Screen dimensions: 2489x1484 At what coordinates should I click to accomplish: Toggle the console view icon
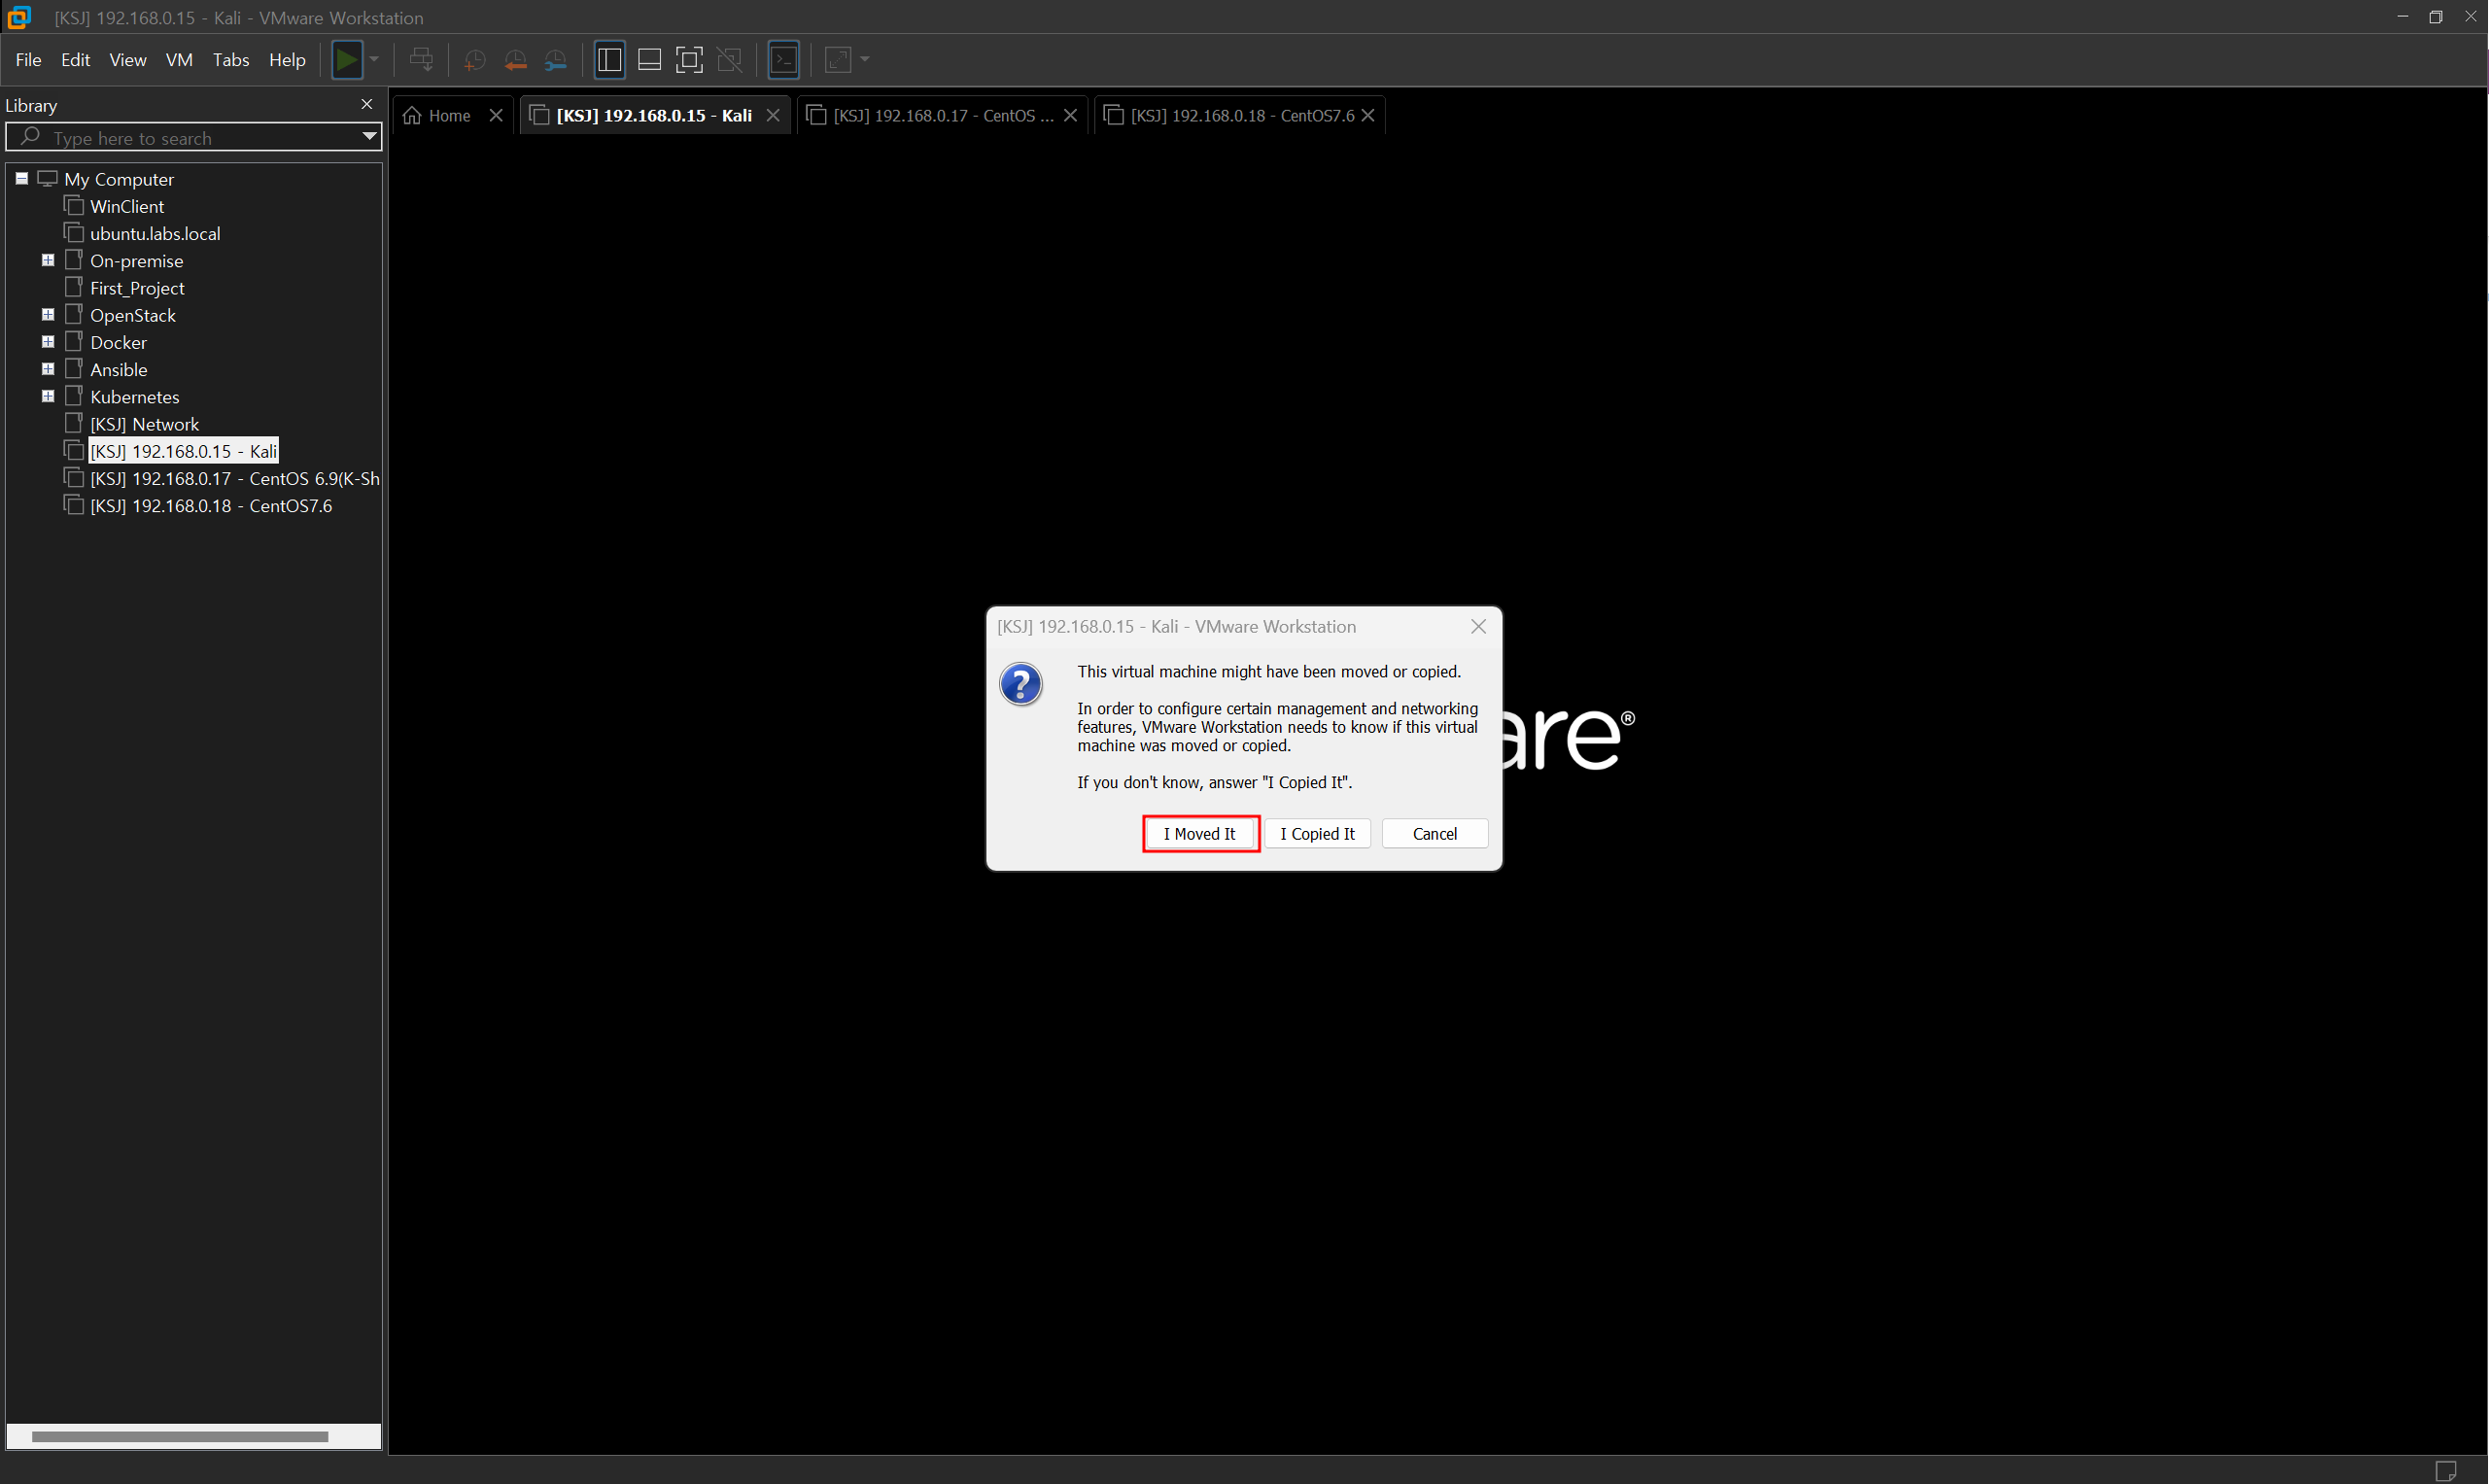click(784, 60)
